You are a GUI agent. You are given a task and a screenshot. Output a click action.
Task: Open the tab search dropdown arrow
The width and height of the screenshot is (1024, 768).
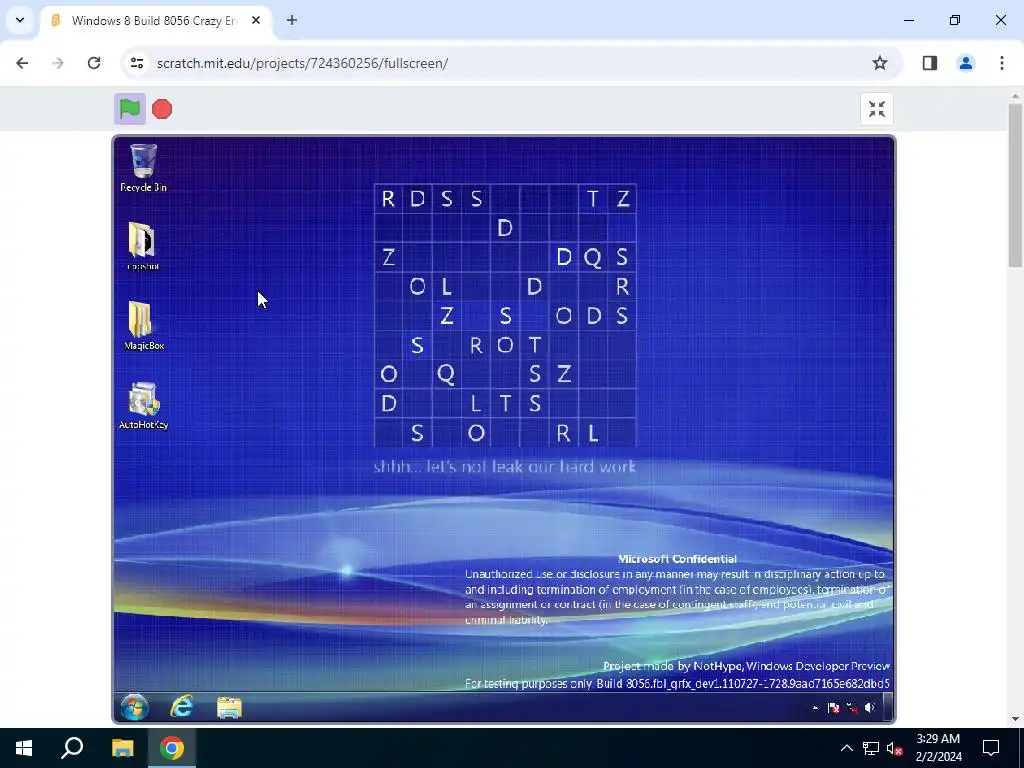pyautogui.click(x=20, y=20)
